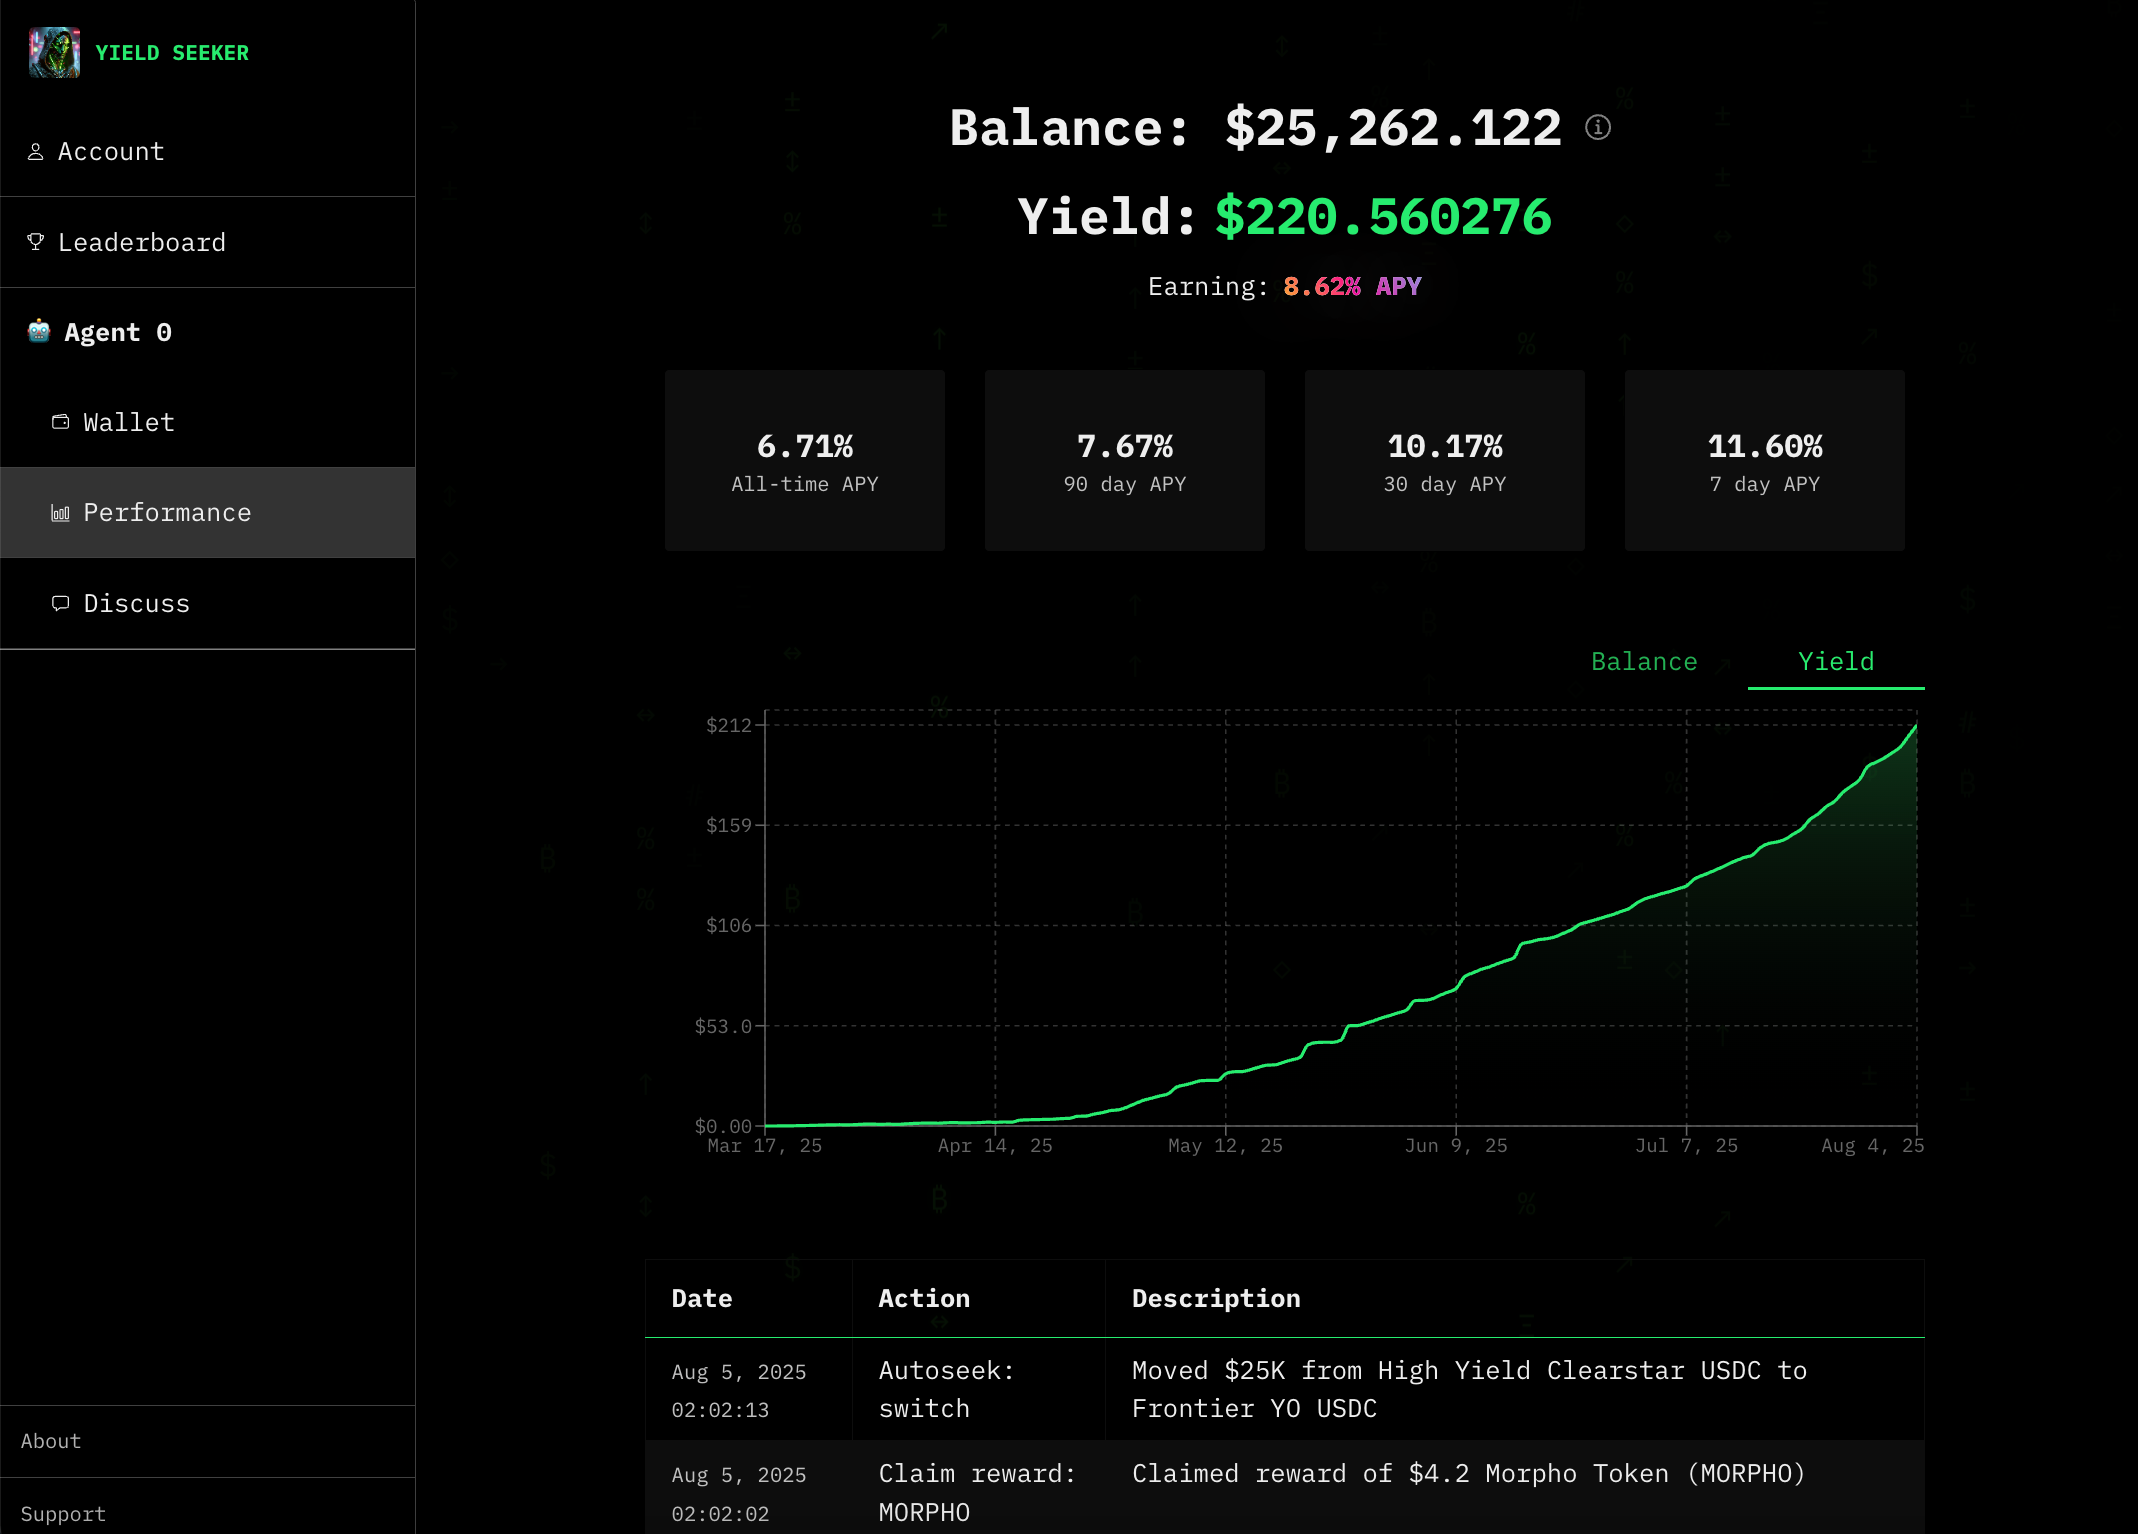The width and height of the screenshot is (2138, 1534).
Task: Click the Yield Seeker logo avatar
Action: (54, 53)
